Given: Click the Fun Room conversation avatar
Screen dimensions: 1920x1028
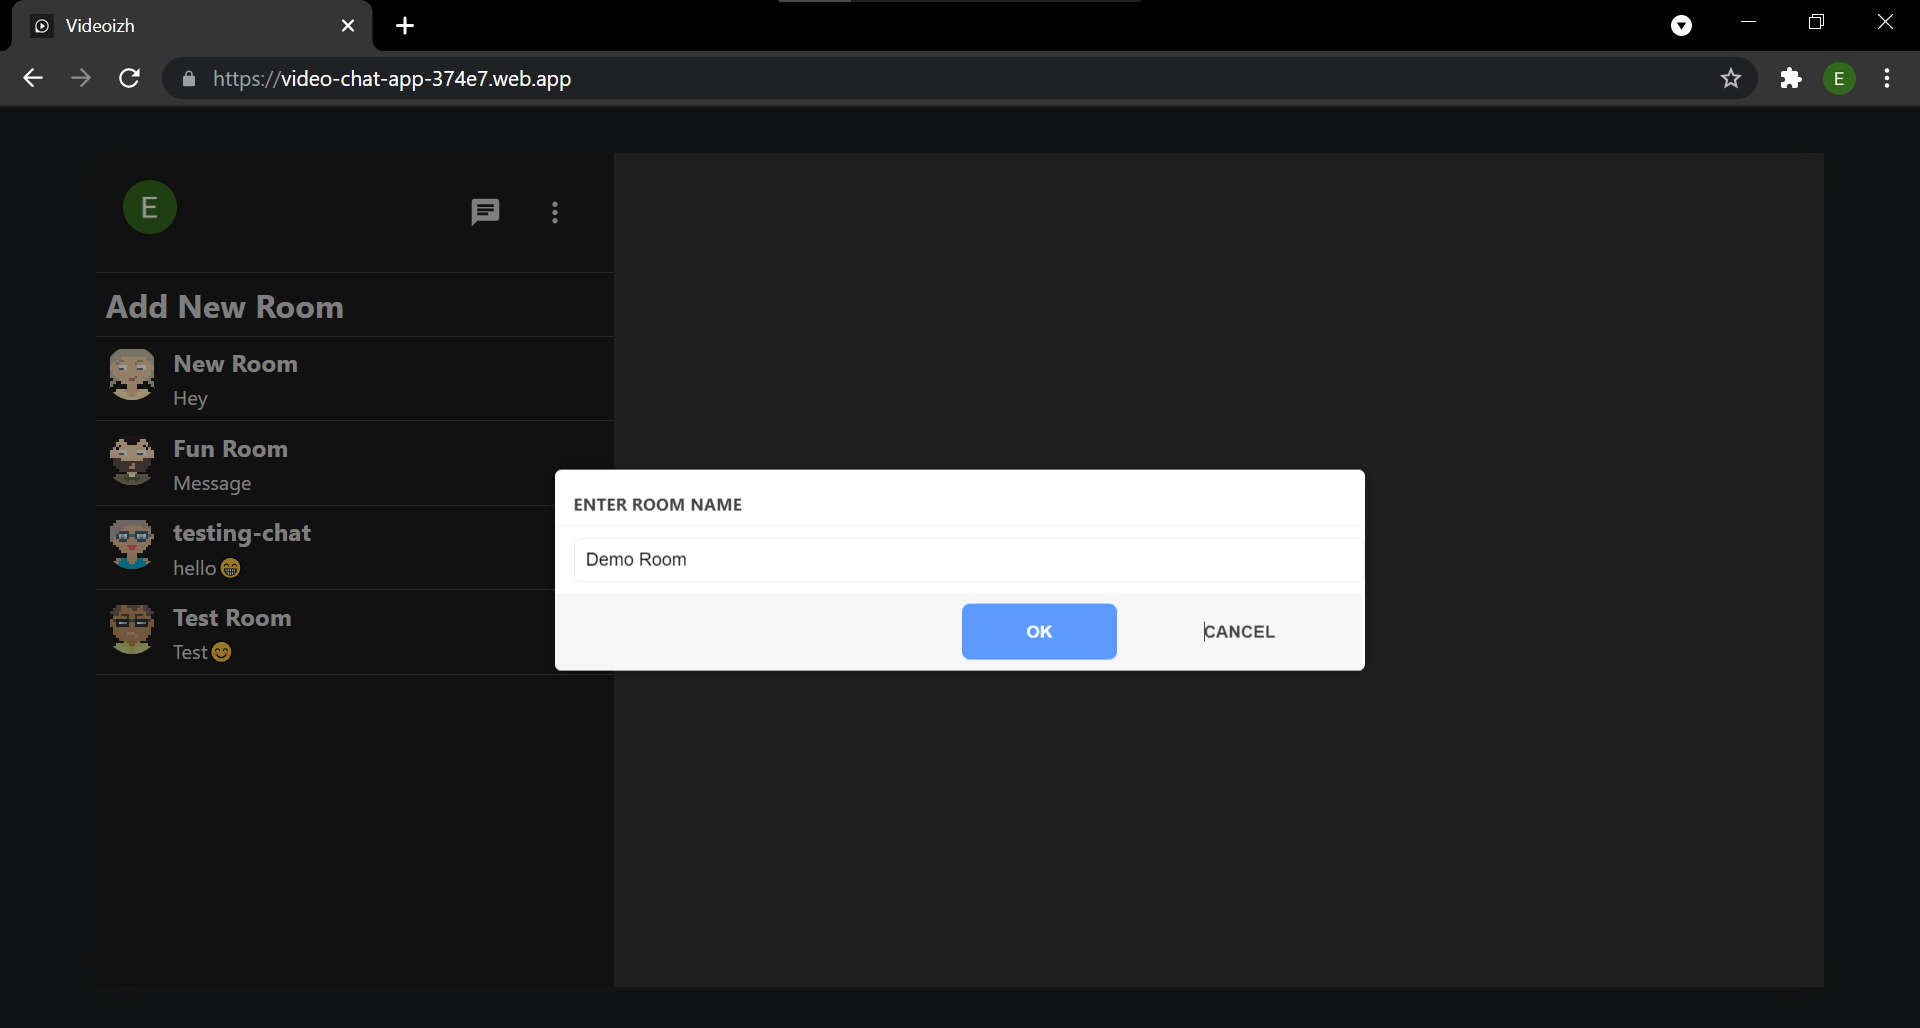Looking at the screenshot, I should pyautogui.click(x=131, y=461).
